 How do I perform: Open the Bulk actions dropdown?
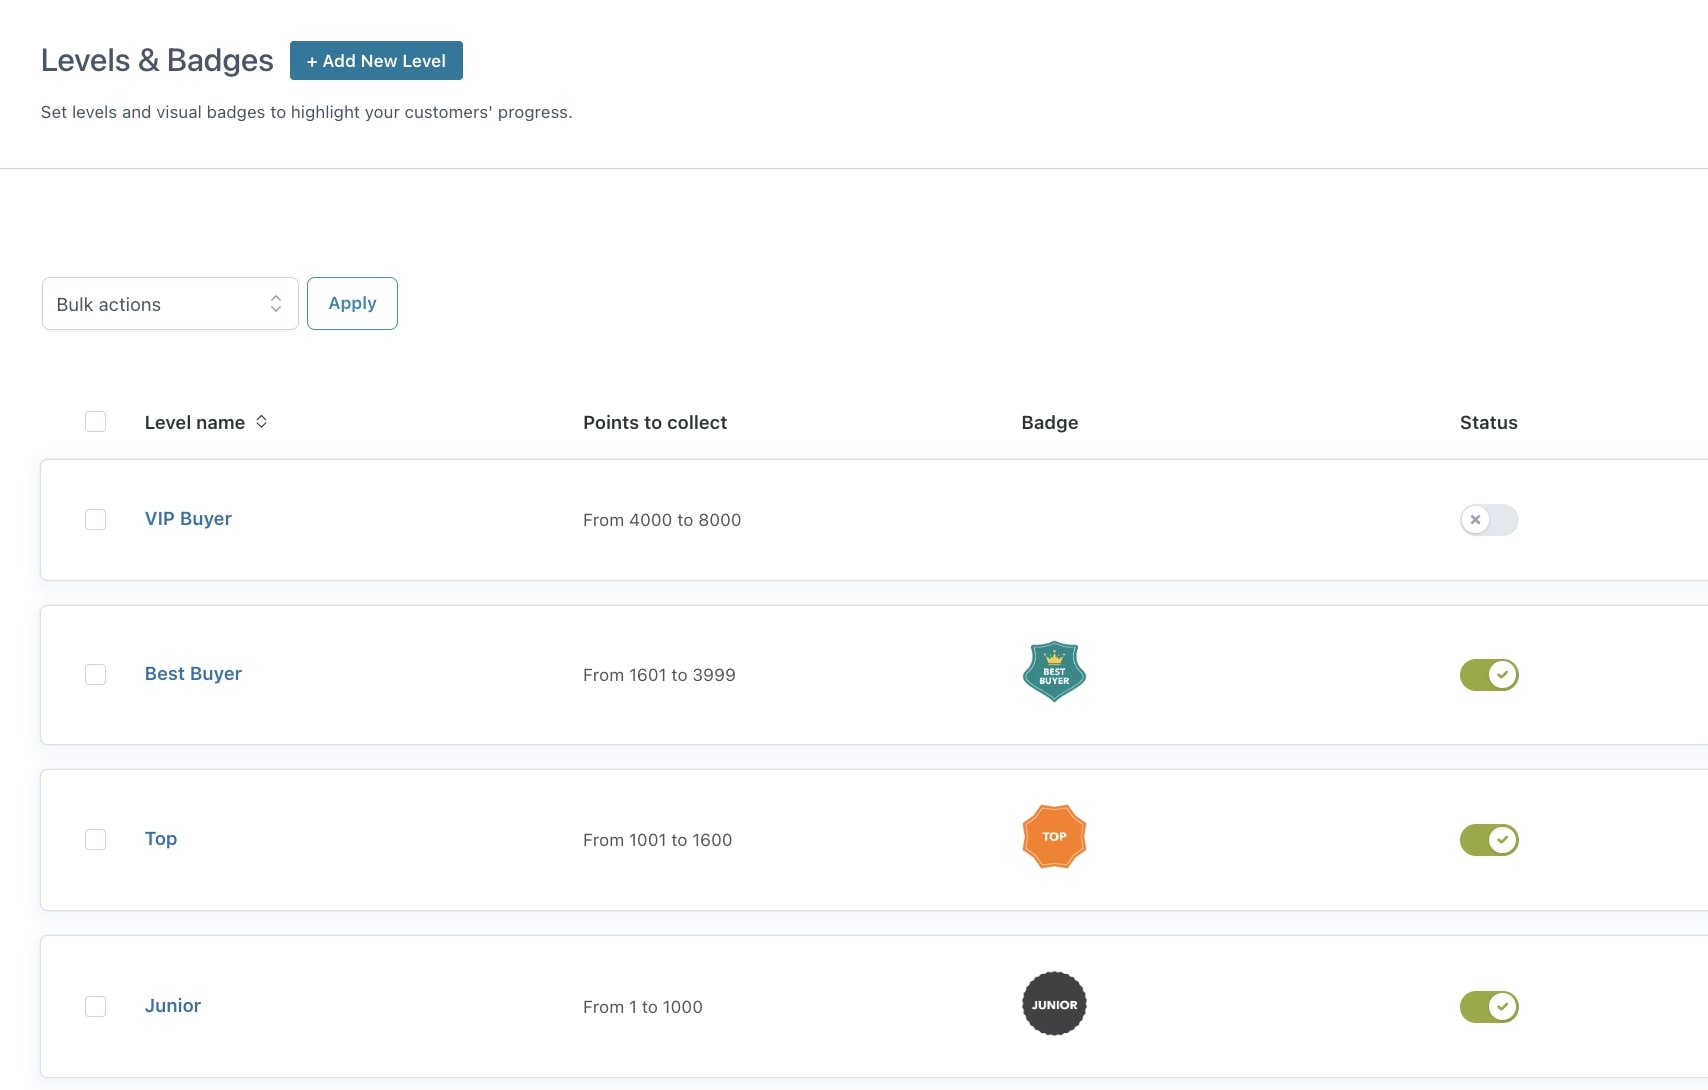[170, 304]
